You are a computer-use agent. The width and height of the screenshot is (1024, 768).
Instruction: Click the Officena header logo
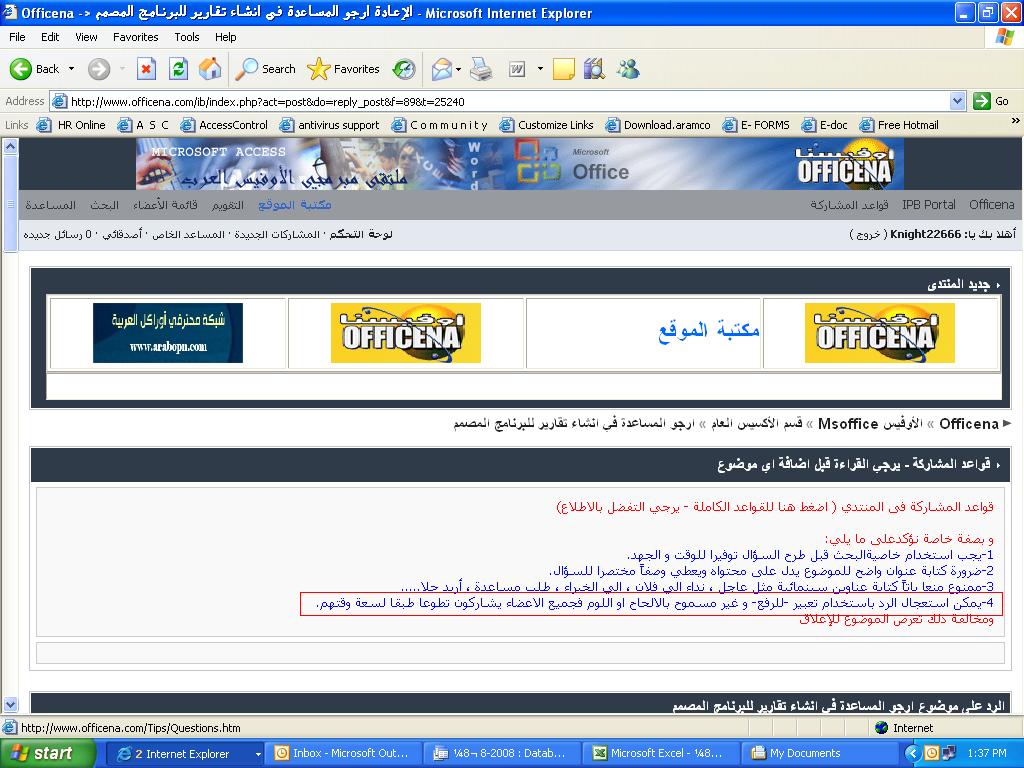(844, 165)
